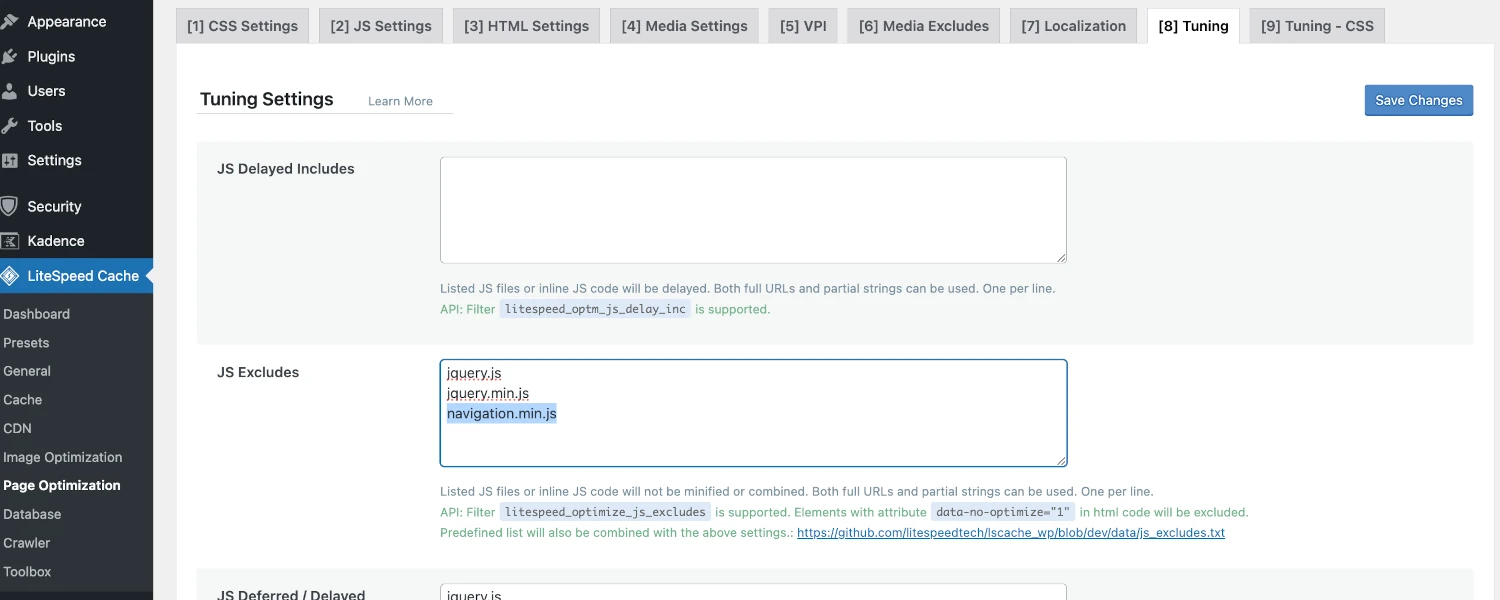Open the Learn More link
This screenshot has width=1500, height=600.
coord(400,101)
